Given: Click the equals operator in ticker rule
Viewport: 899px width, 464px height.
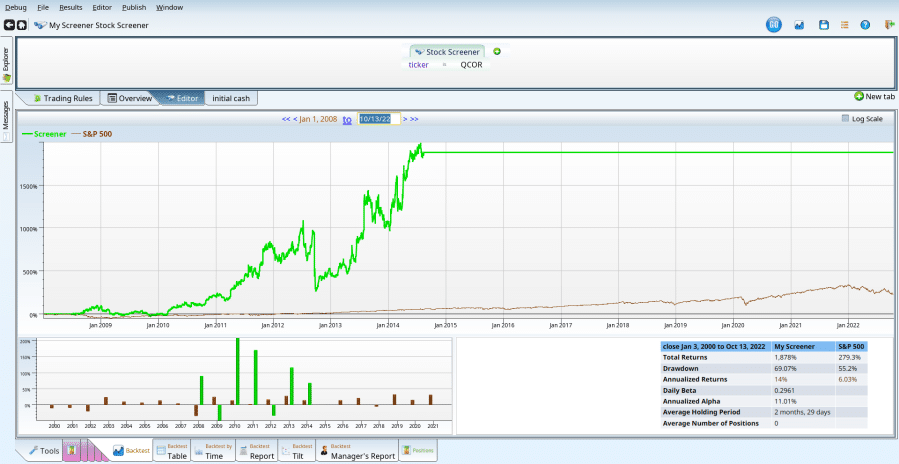Looking at the screenshot, I should tap(444, 65).
